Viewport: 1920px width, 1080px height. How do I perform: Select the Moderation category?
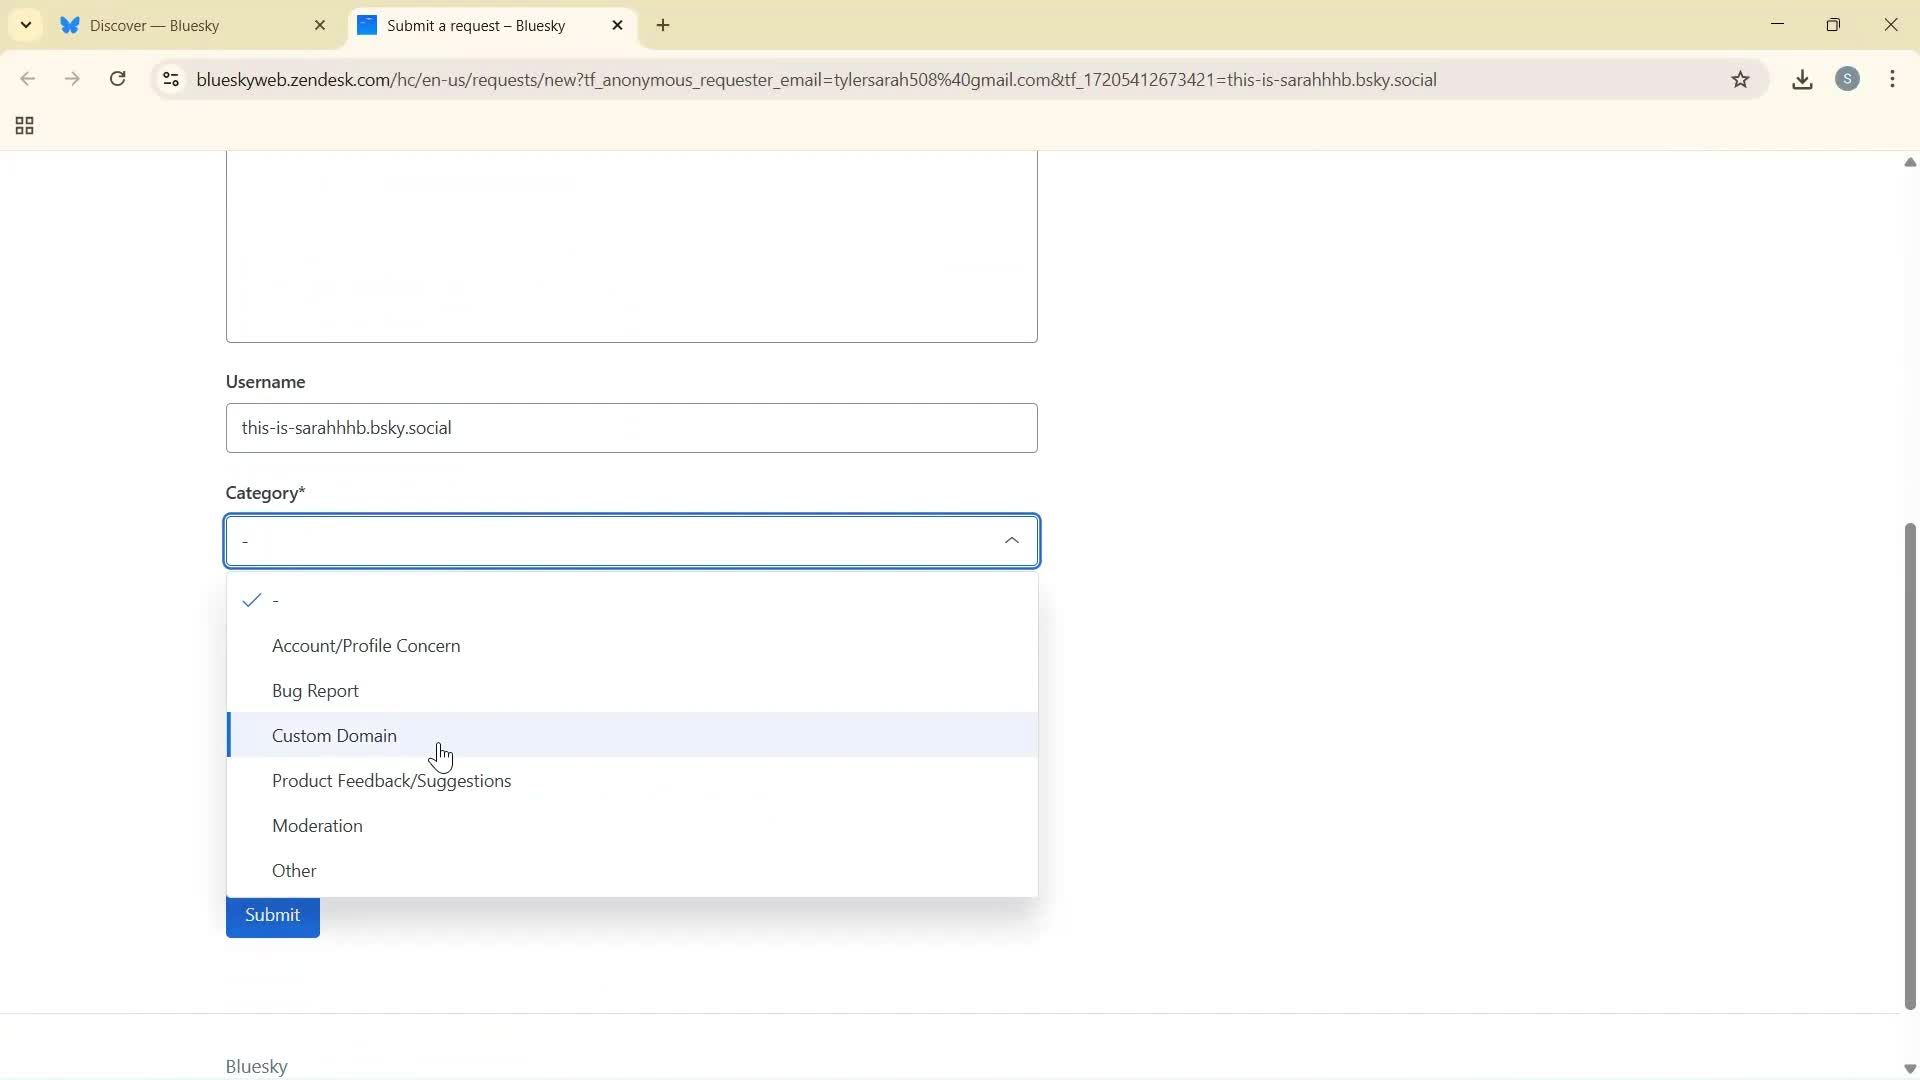[317, 825]
